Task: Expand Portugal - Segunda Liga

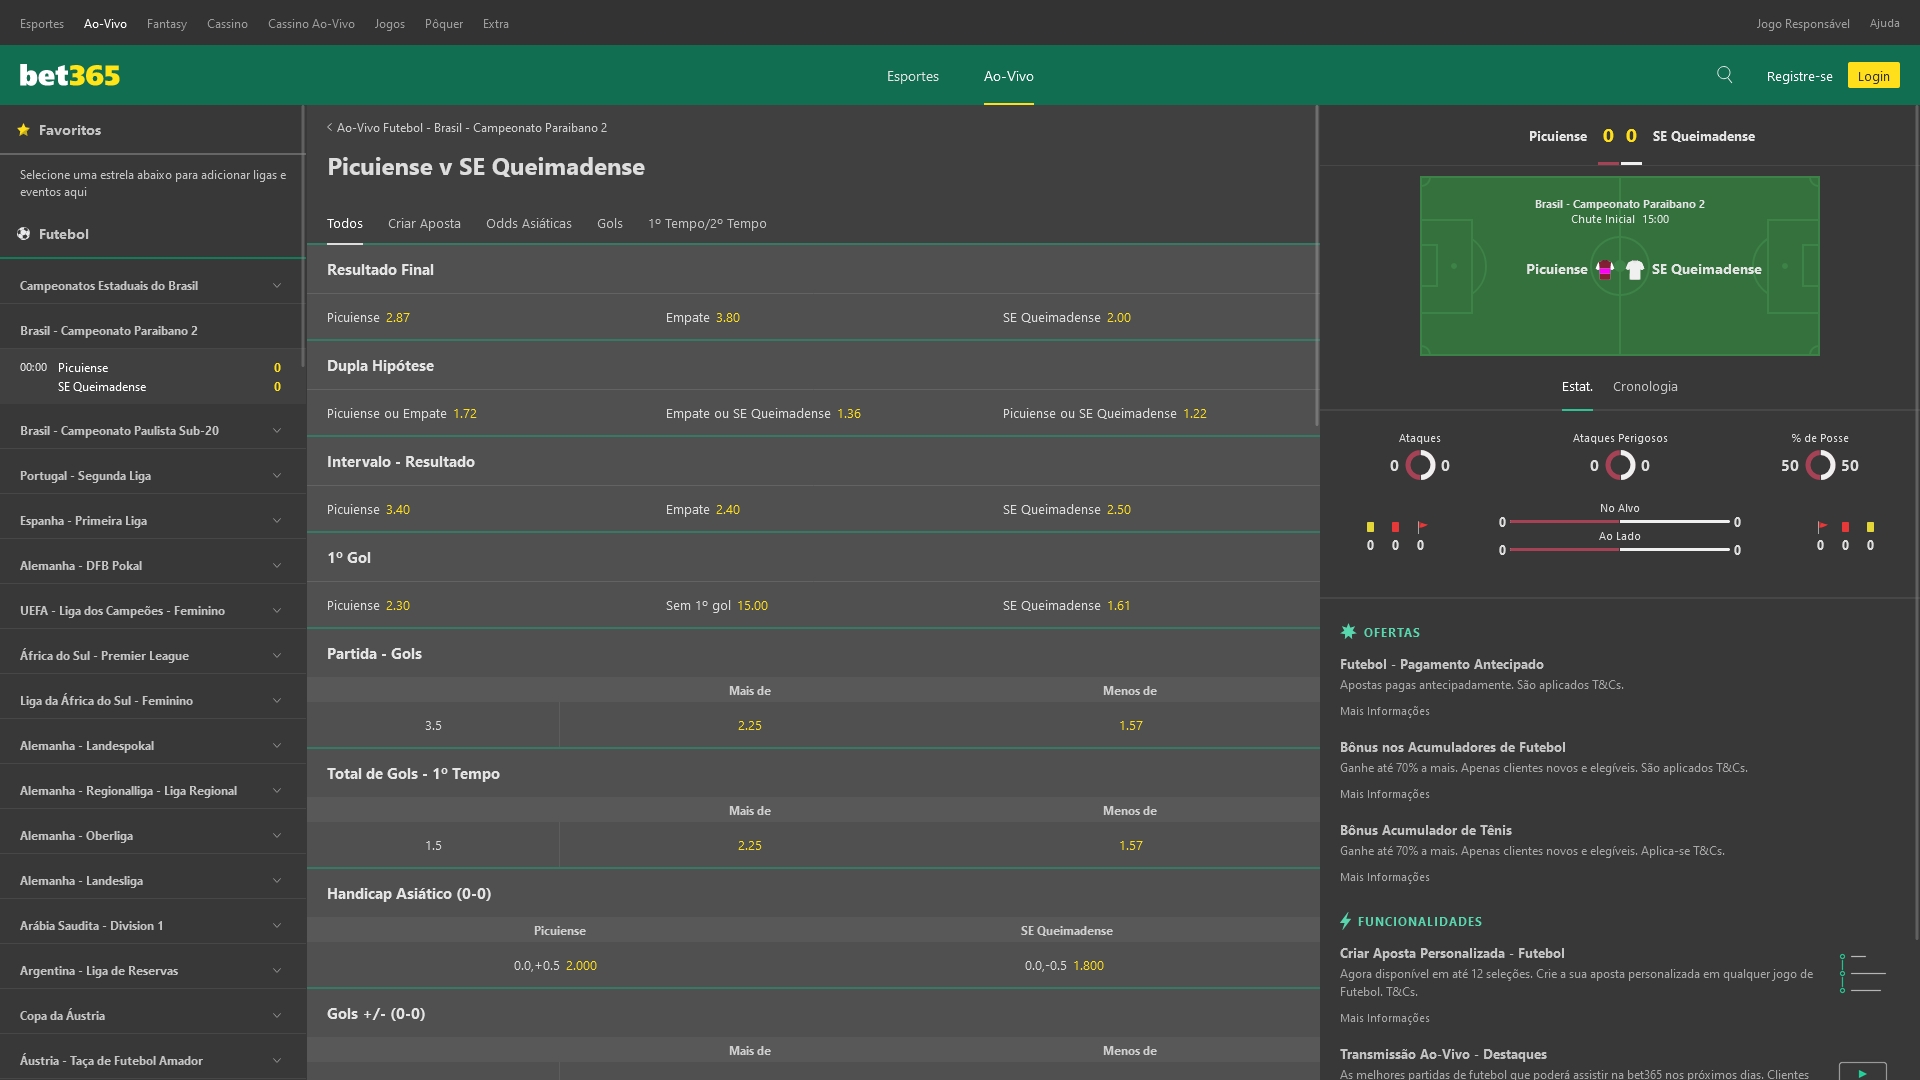Action: [152, 476]
